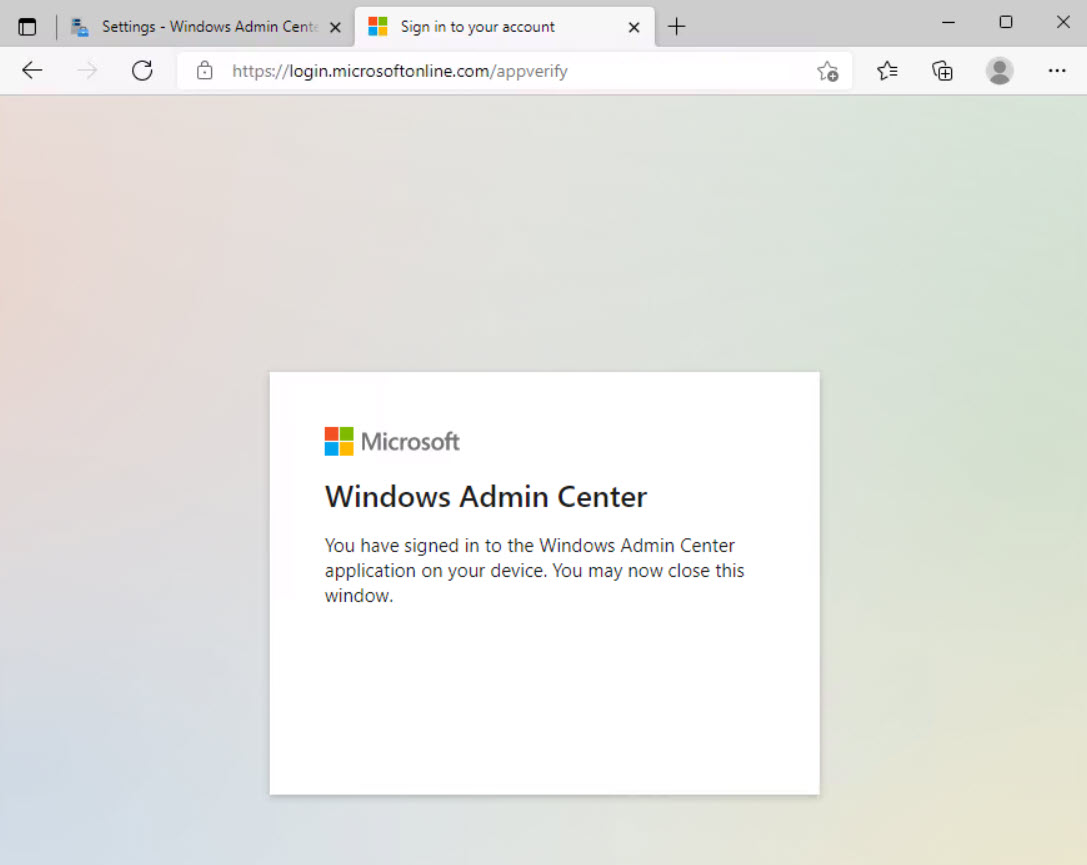This screenshot has height=865, width=1087.
Task: Click the Windows Admin Center tab favicon
Action: pos(78,26)
